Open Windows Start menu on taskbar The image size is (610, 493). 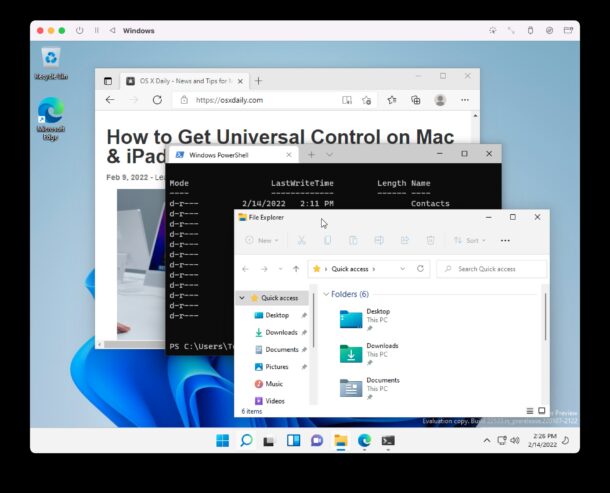[x=222, y=440]
